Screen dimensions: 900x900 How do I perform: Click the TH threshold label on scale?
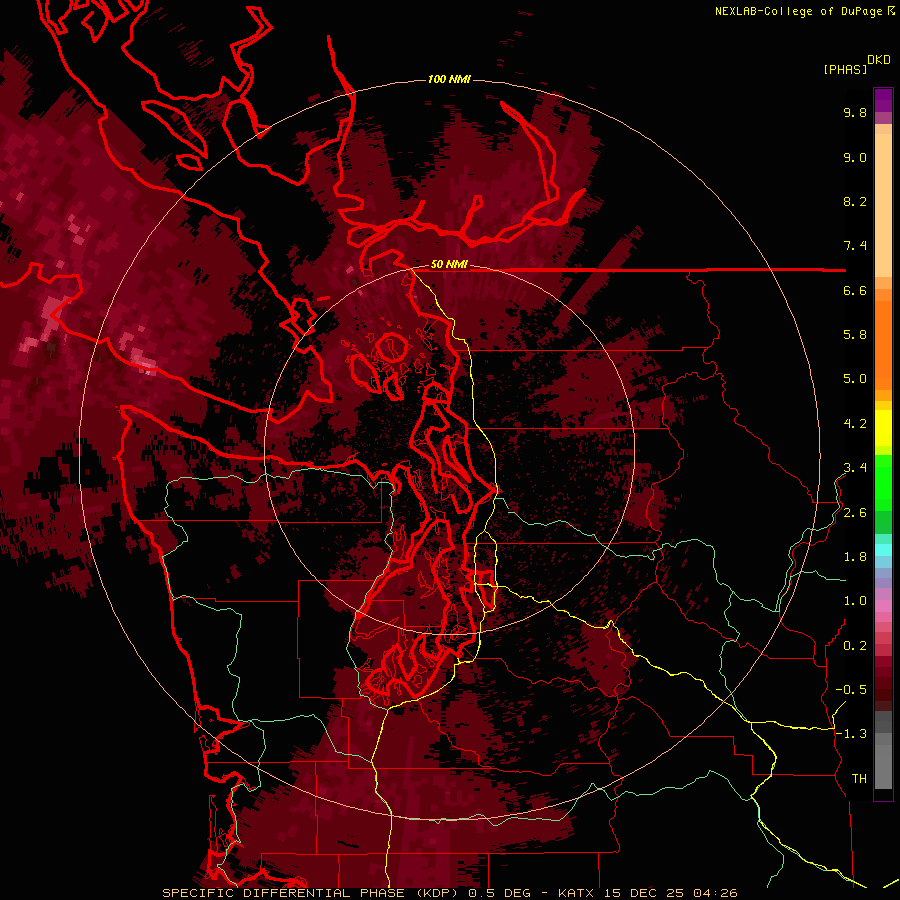pos(859,779)
